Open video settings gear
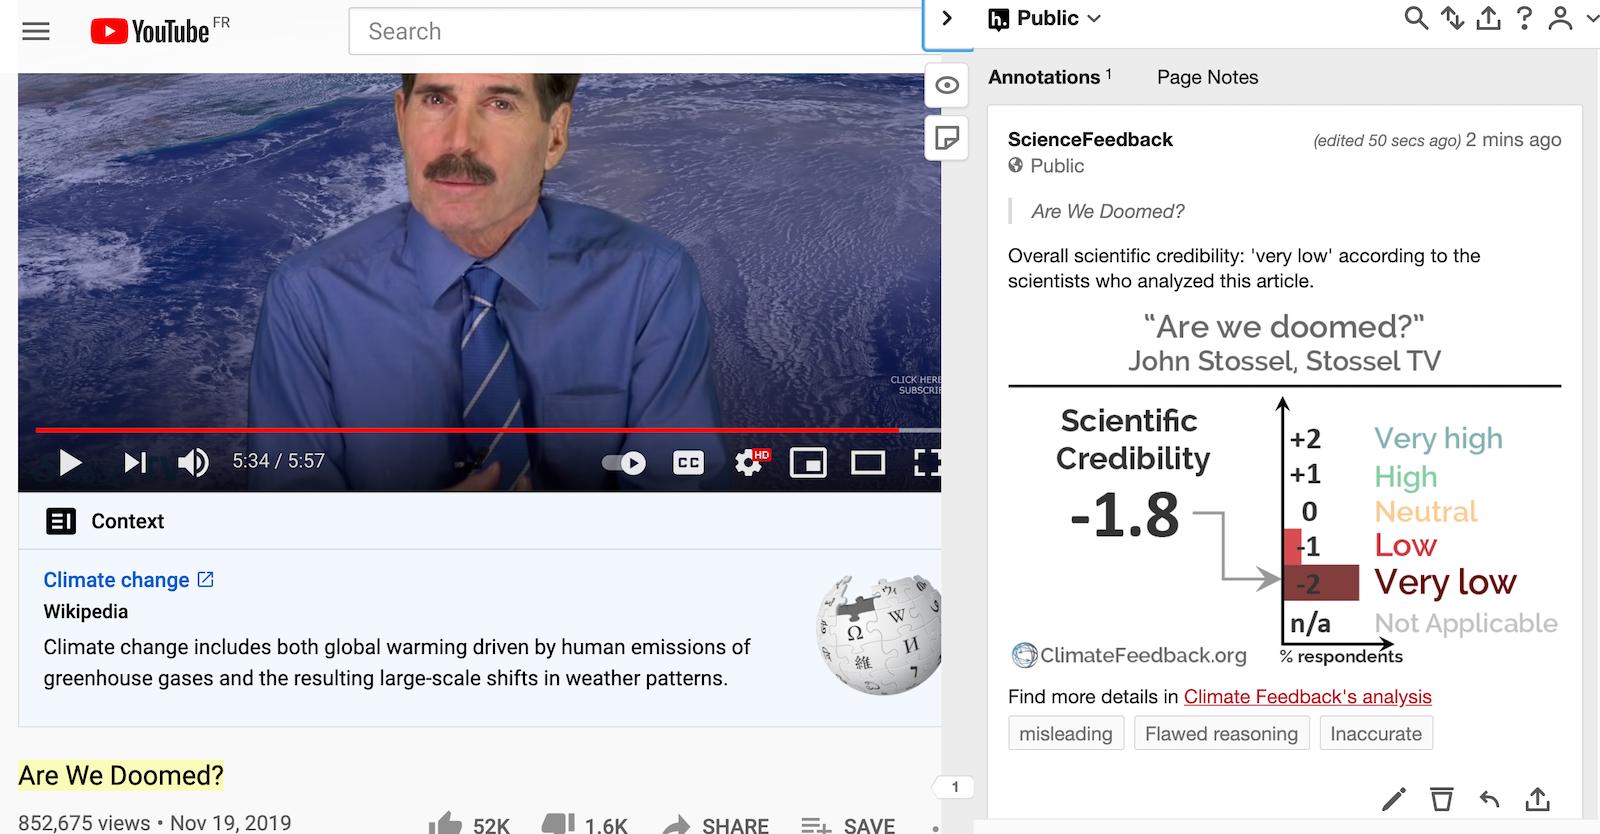 tap(750, 462)
